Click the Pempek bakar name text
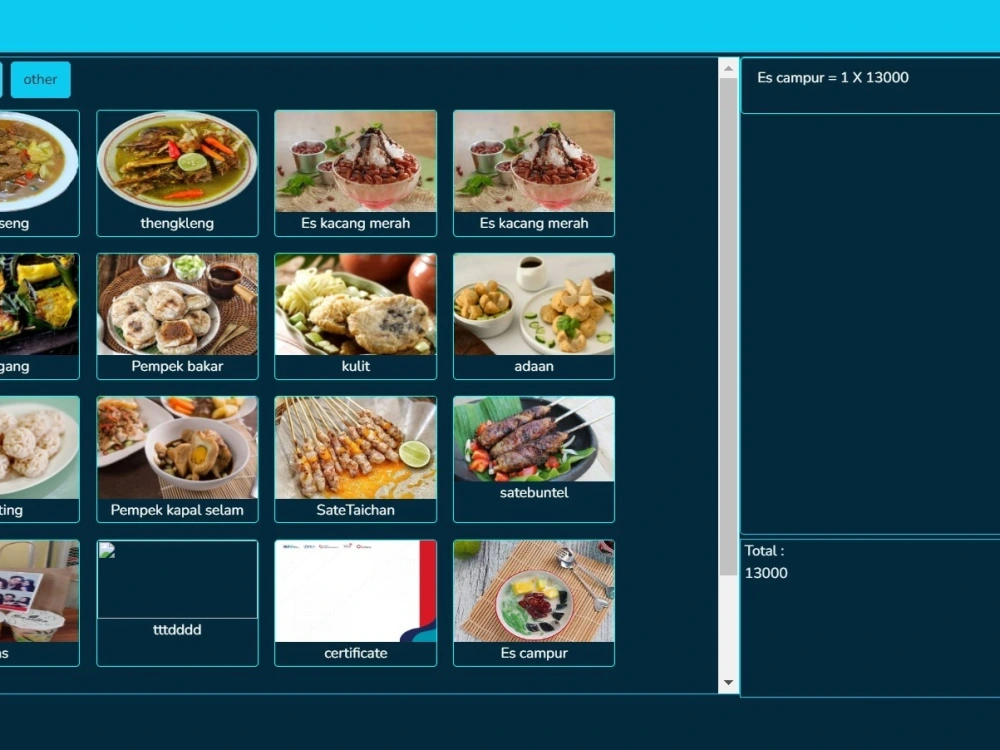This screenshot has height=750, width=1000. [177, 366]
